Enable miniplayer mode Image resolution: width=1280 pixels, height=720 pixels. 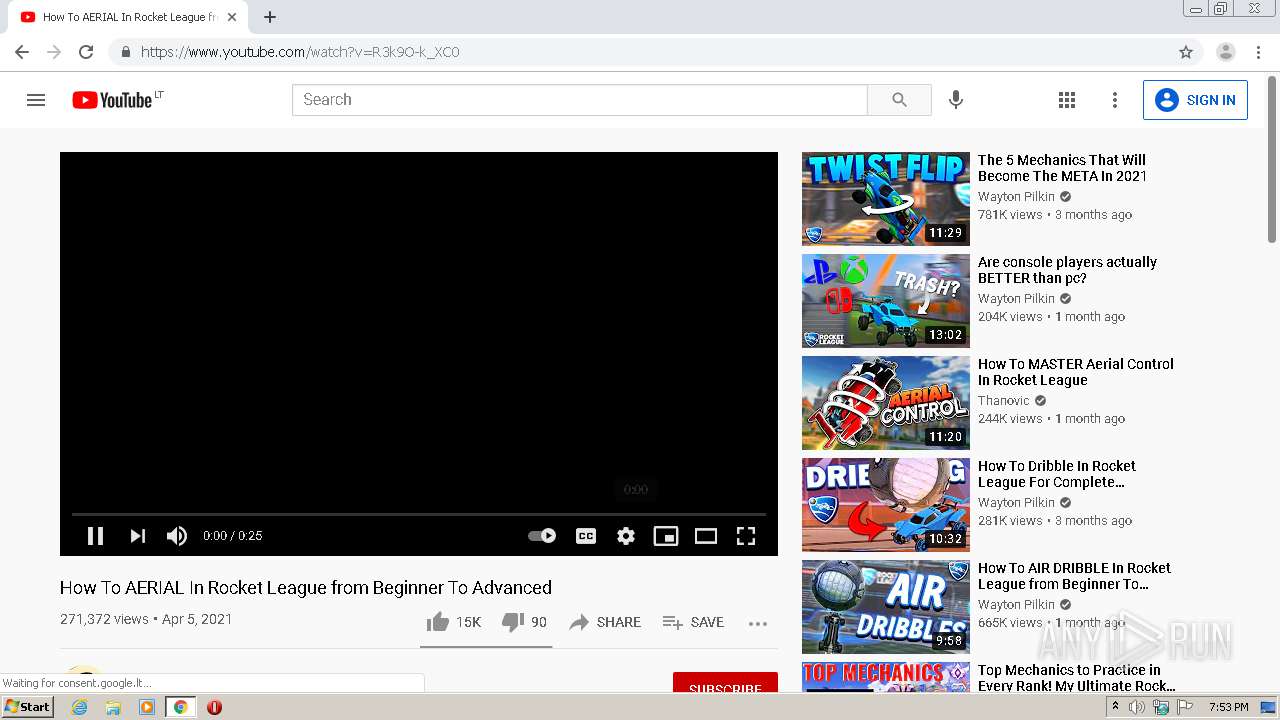click(x=666, y=536)
